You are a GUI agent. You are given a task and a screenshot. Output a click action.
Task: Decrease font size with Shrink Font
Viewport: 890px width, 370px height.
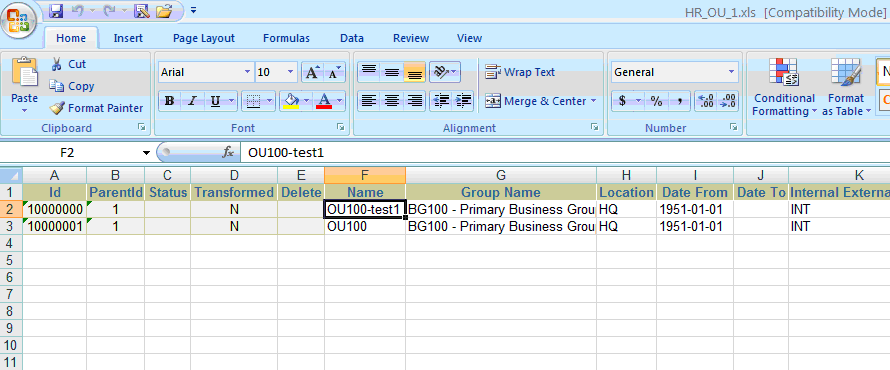[x=334, y=72]
